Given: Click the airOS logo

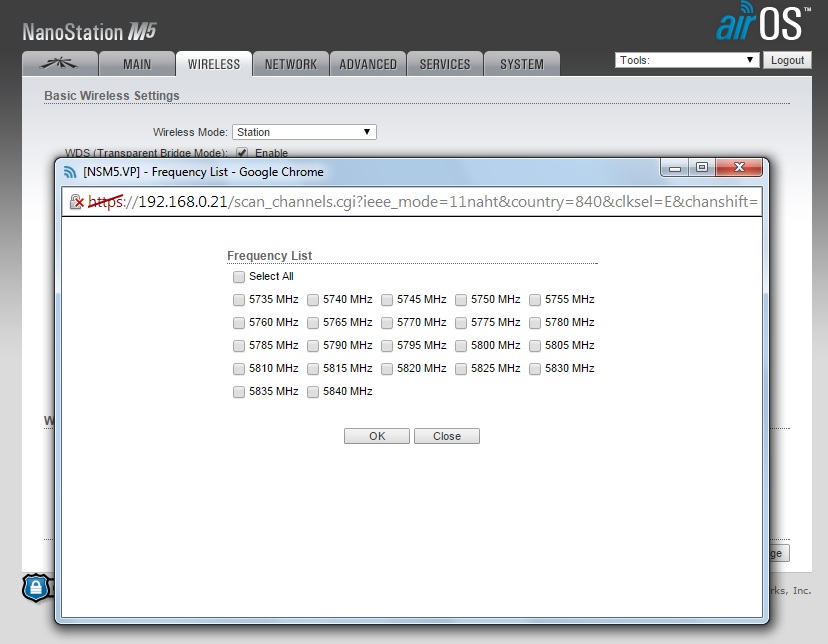Looking at the screenshot, I should tap(763, 22).
